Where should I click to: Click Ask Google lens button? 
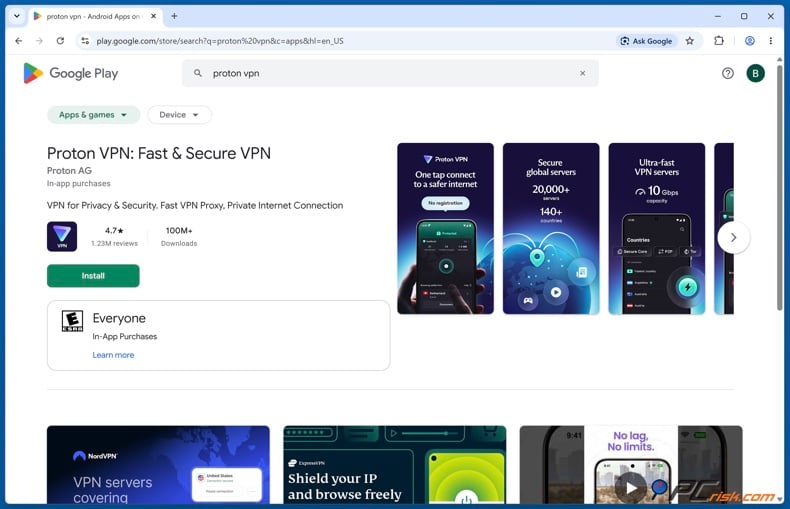pyautogui.click(x=646, y=41)
